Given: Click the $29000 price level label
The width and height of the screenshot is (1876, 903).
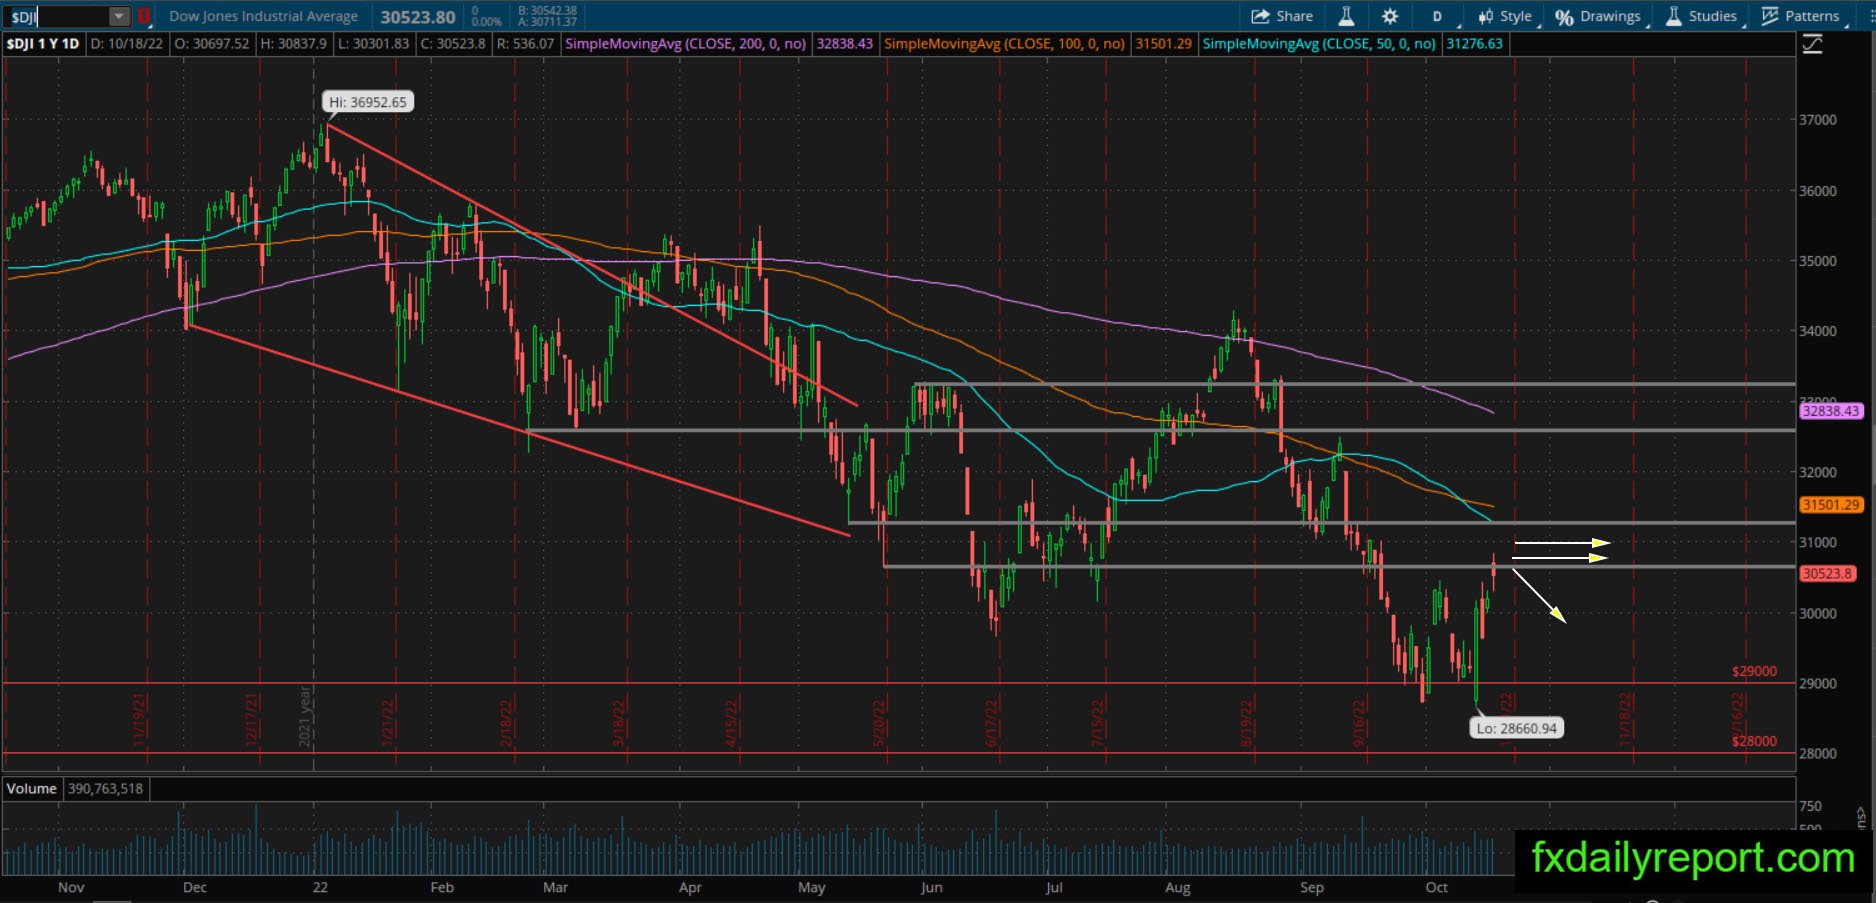Looking at the screenshot, I should point(1754,672).
